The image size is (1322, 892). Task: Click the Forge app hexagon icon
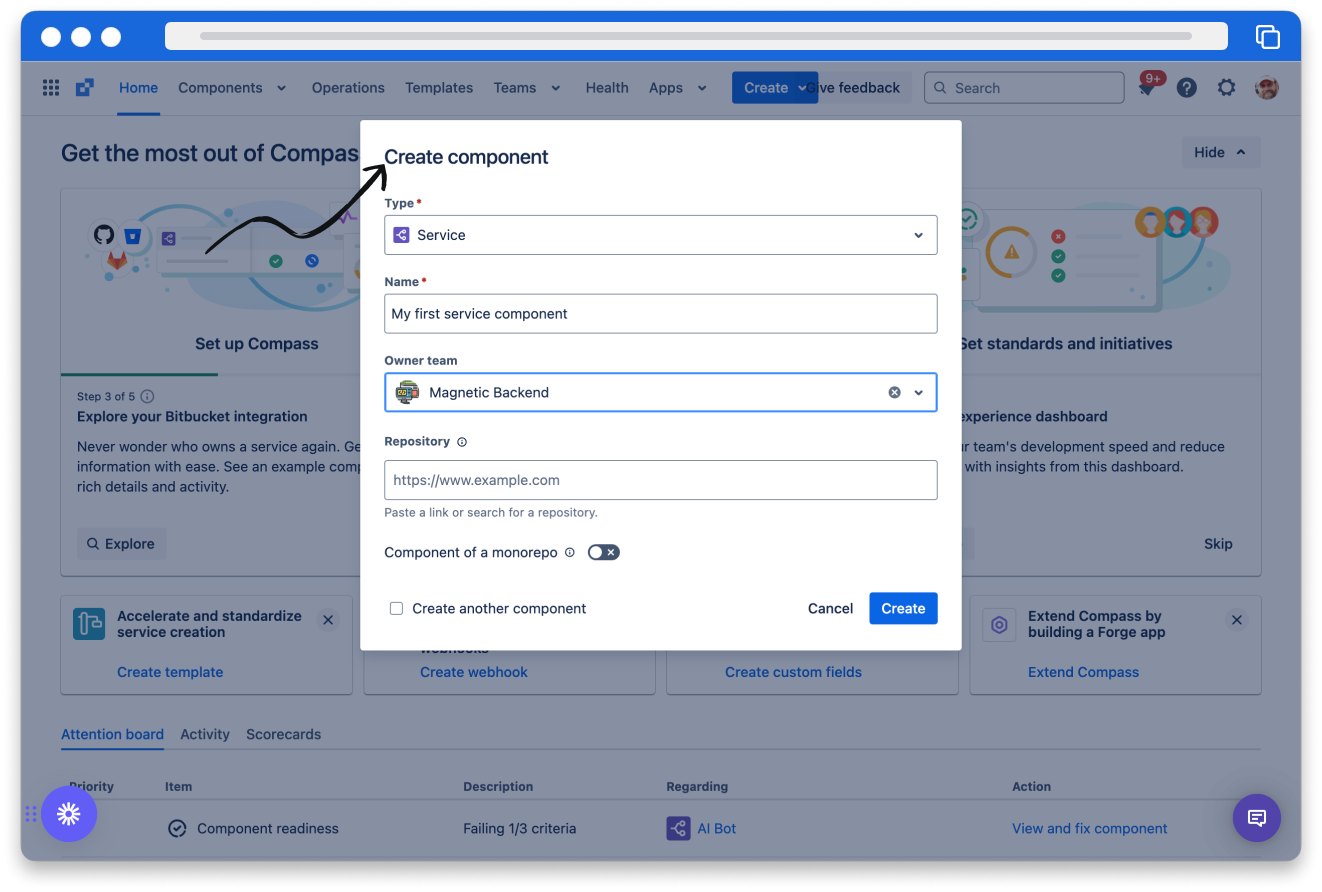point(999,625)
